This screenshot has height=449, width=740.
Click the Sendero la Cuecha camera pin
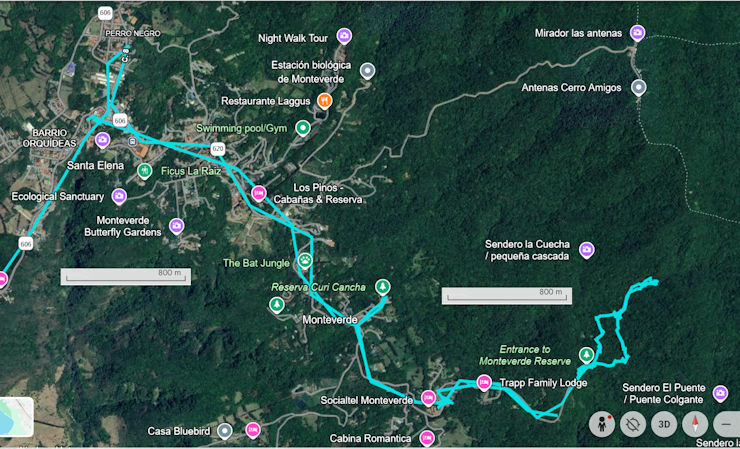[586, 249]
